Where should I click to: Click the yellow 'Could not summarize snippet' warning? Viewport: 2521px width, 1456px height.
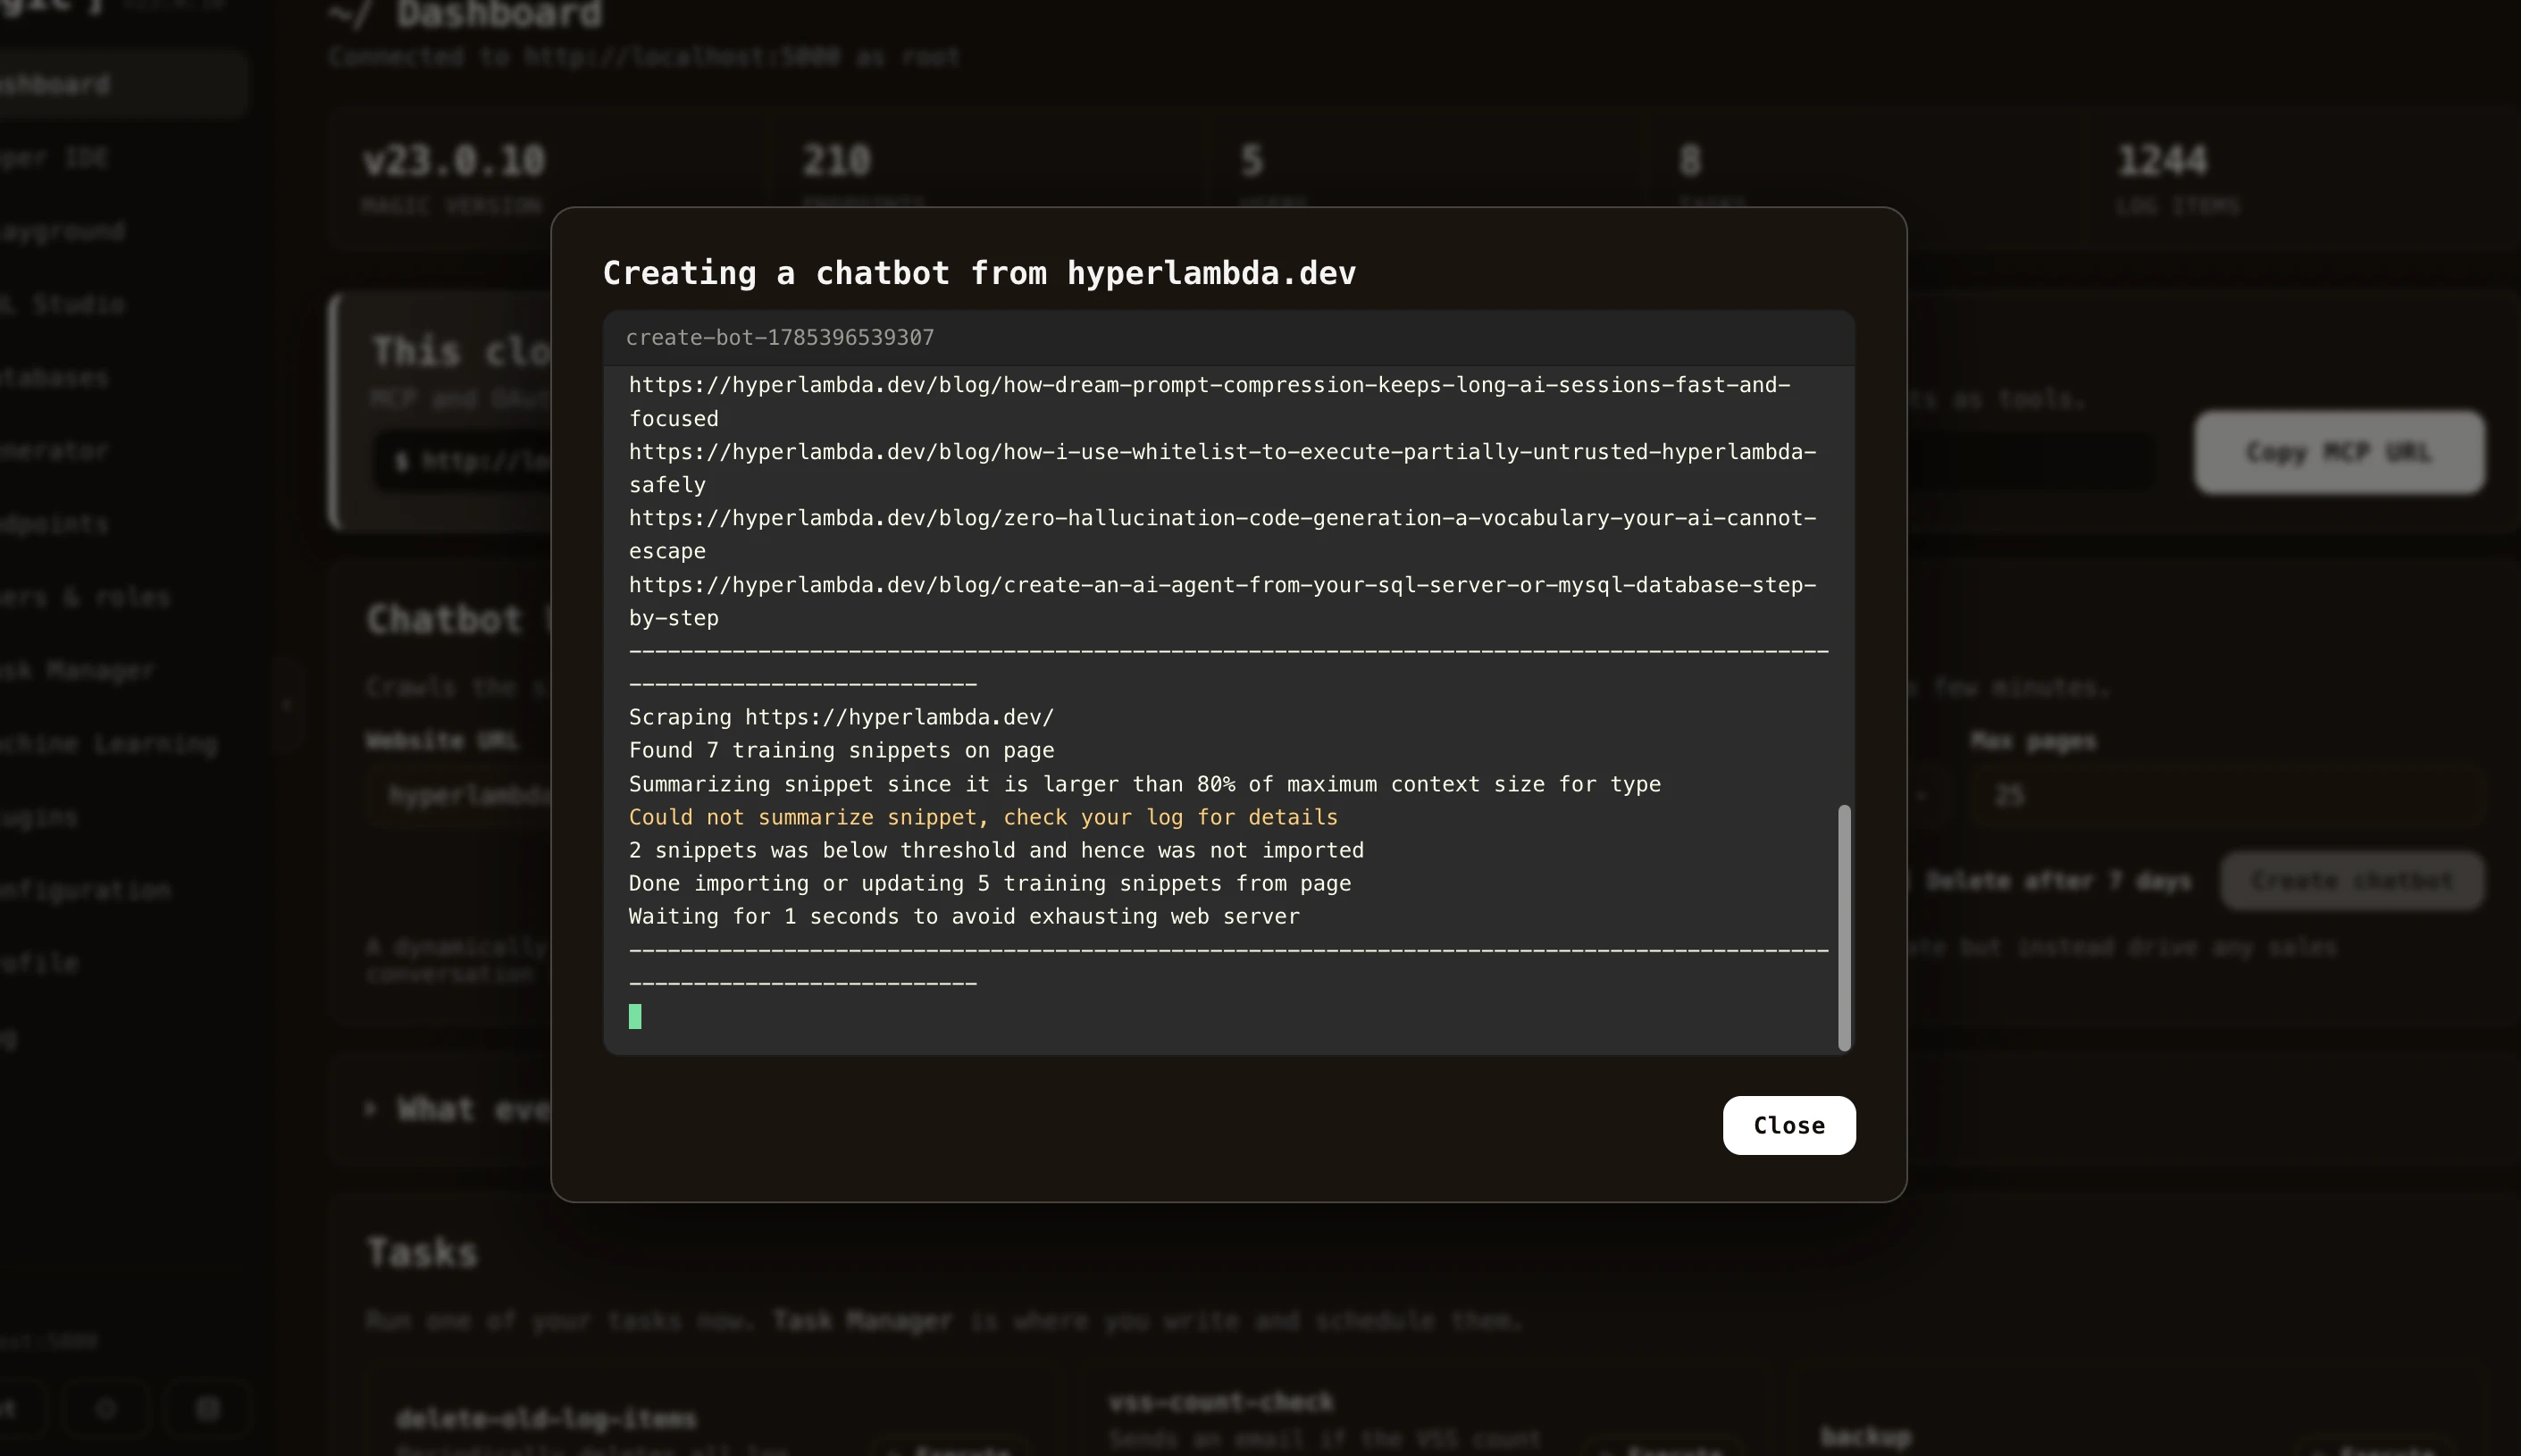coord(983,817)
